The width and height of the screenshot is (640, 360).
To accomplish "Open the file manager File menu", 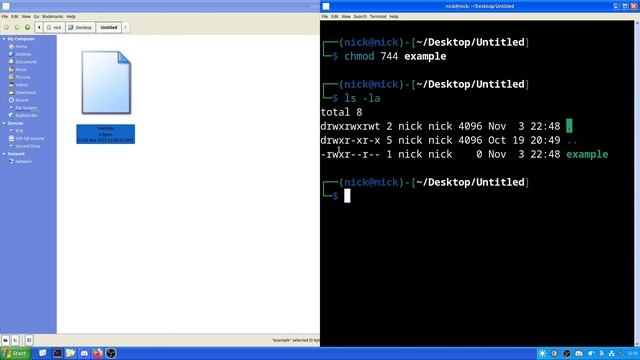I will tap(5, 17).
